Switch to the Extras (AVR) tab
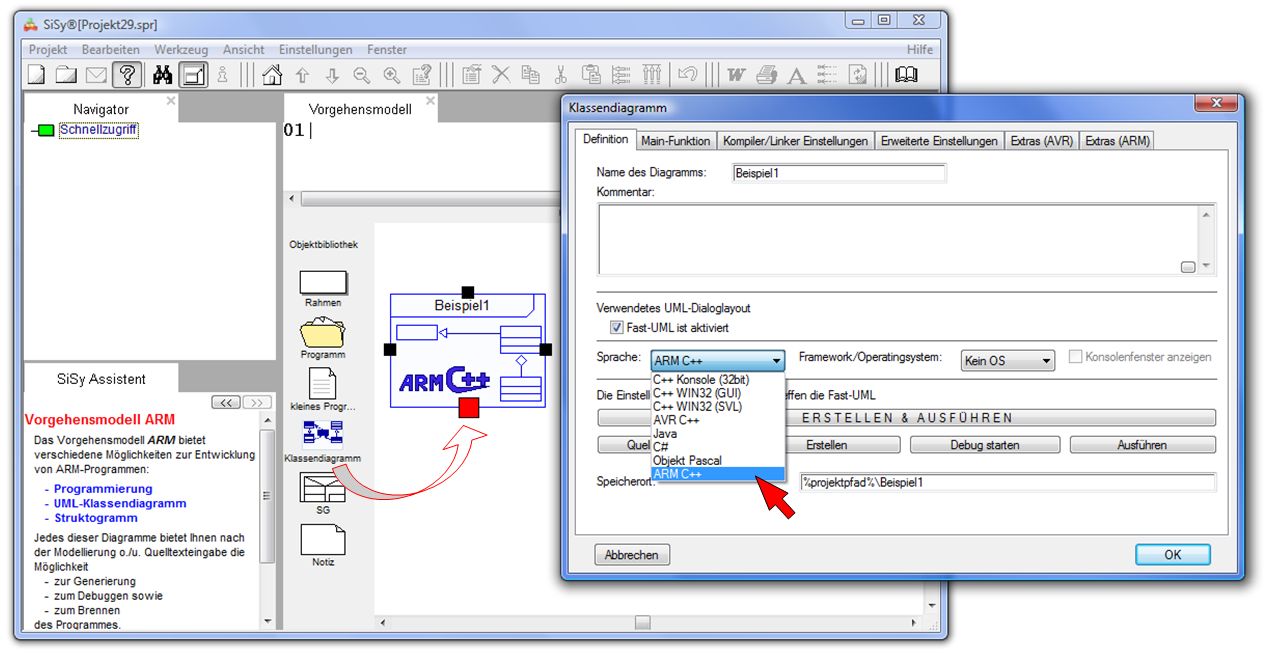Viewport: 1267px width, 655px height. tap(1041, 141)
